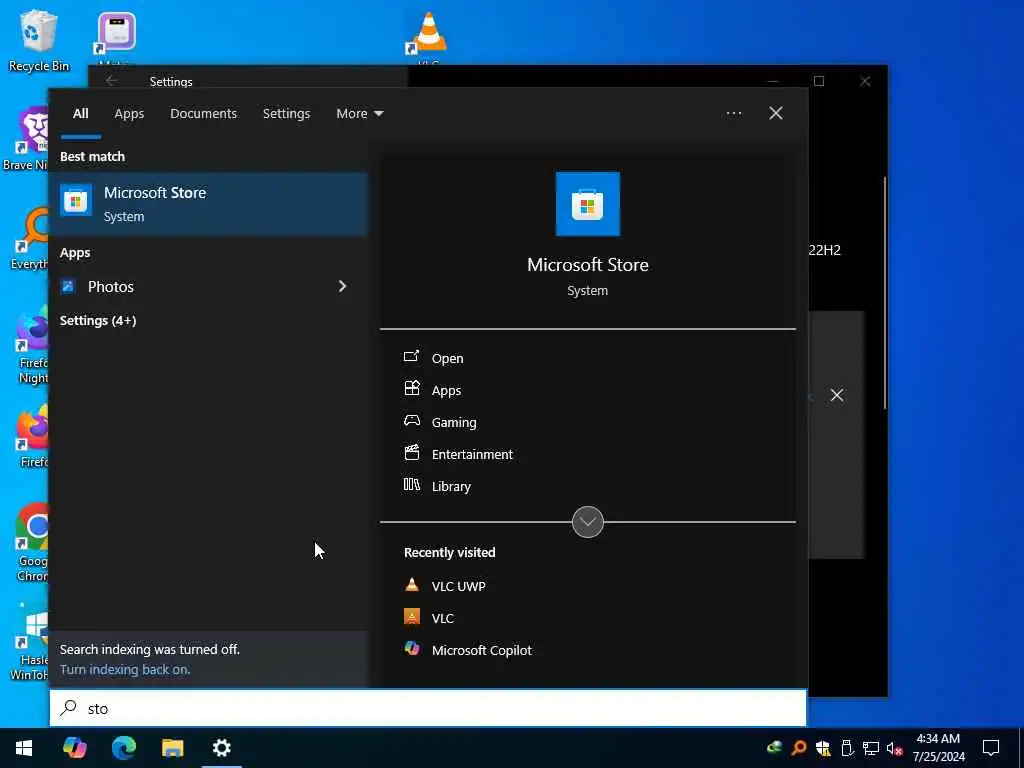1024x768 pixels.
Task: Open File Explorer from the taskbar
Action: pos(172,747)
